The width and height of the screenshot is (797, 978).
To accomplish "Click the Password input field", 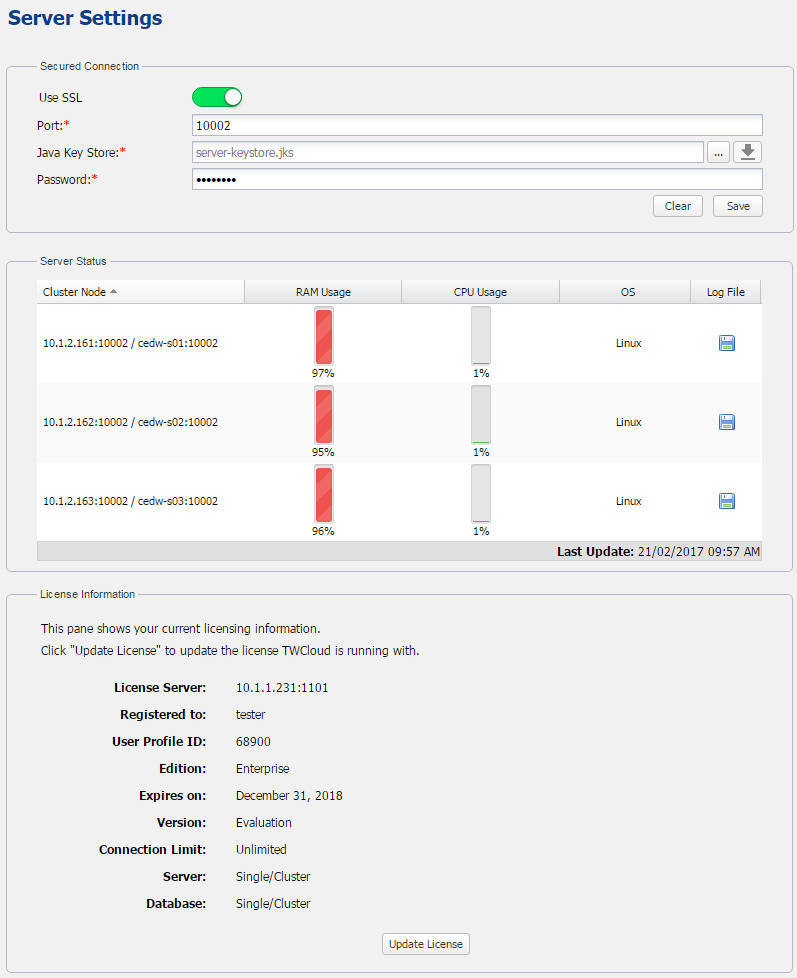I will (x=477, y=180).
